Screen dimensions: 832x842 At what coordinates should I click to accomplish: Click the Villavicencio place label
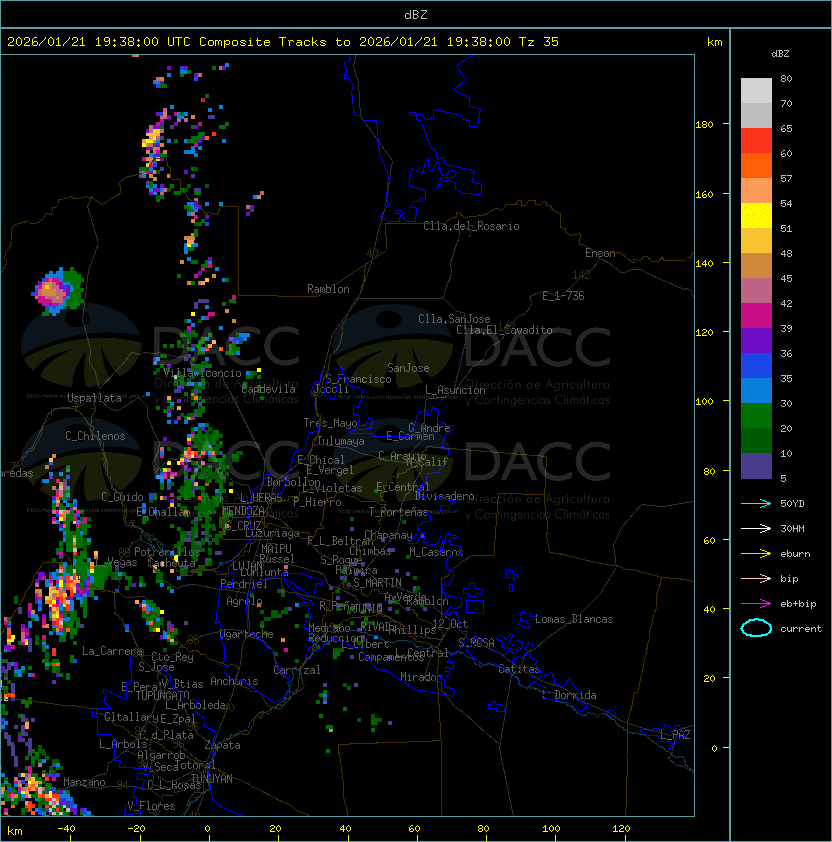pos(202,373)
